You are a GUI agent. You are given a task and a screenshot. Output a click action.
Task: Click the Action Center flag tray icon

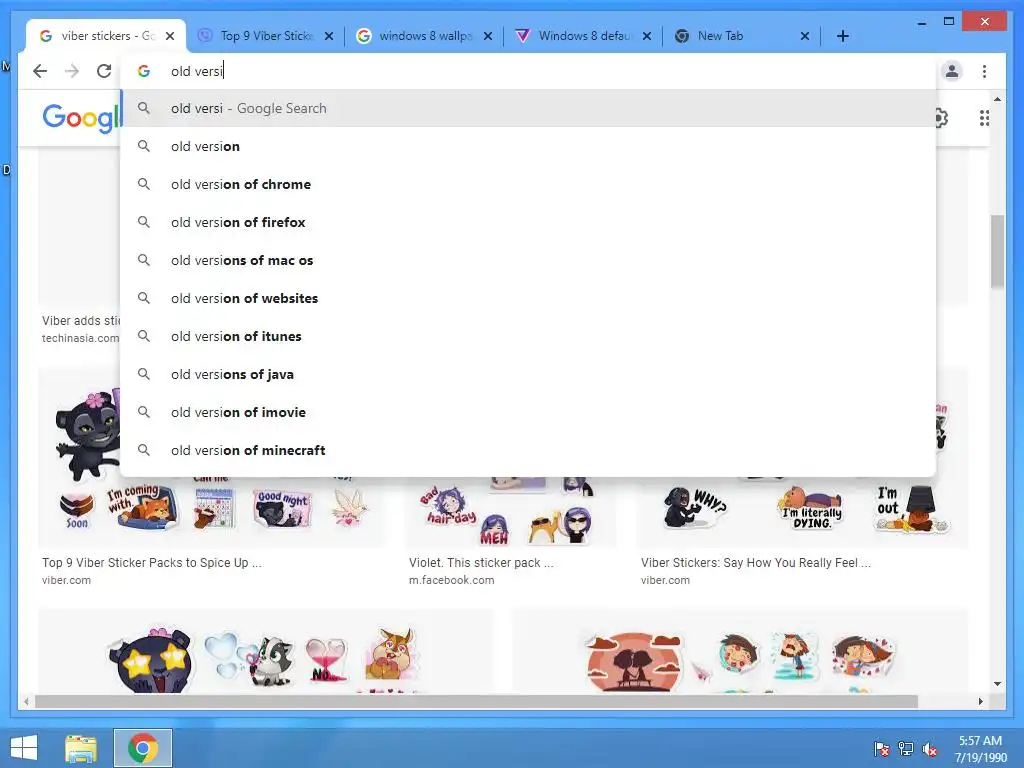[x=882, y=748]
